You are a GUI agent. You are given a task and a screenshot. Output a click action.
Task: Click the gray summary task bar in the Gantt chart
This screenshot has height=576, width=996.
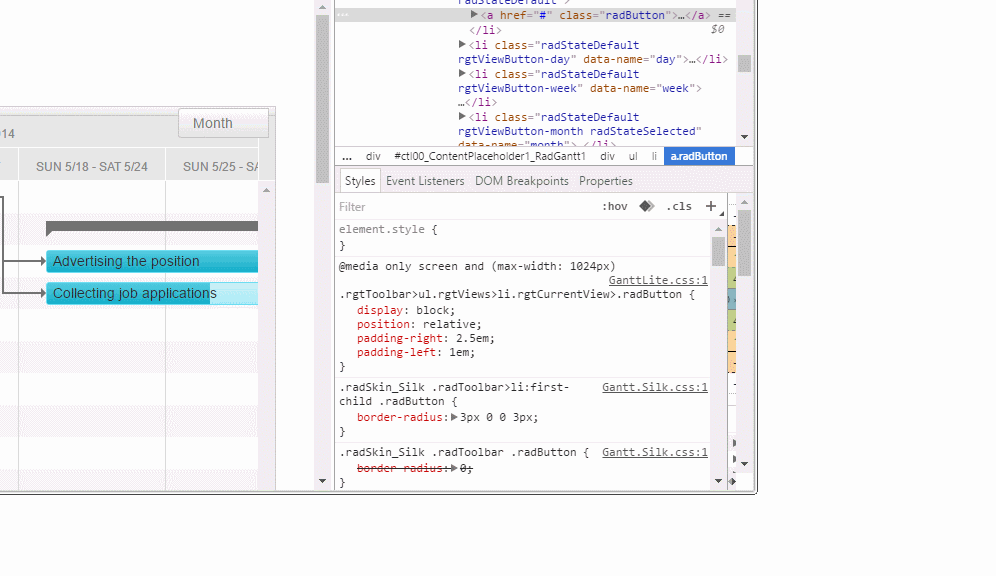click(x=152, y=227)
